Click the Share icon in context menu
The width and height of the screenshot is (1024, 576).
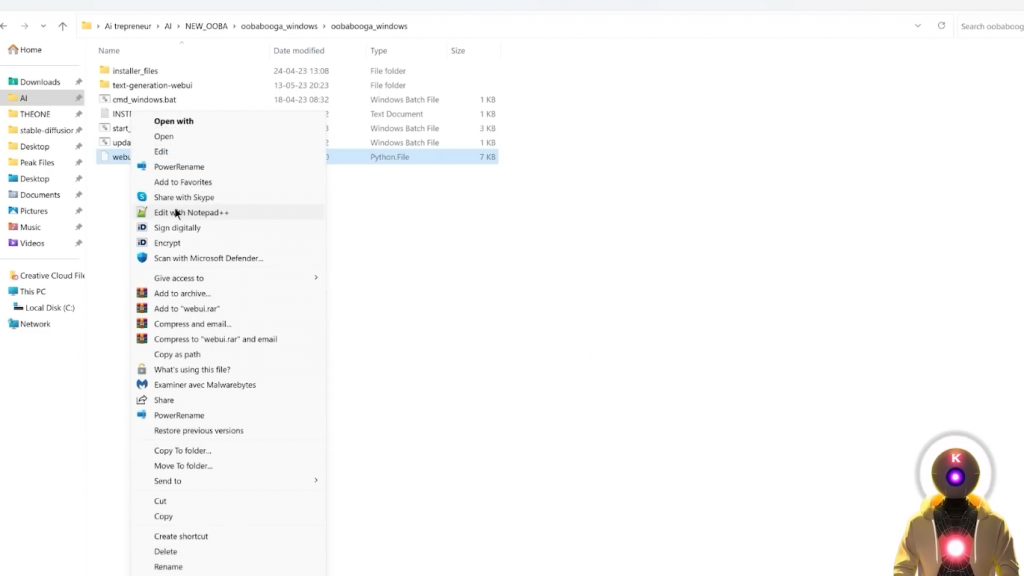pos(142,400)
